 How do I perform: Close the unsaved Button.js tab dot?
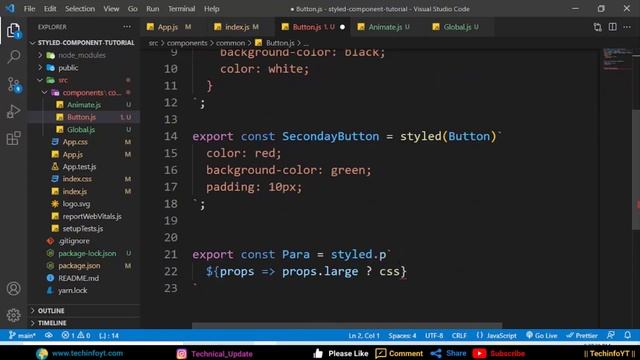tap(342, 27)
